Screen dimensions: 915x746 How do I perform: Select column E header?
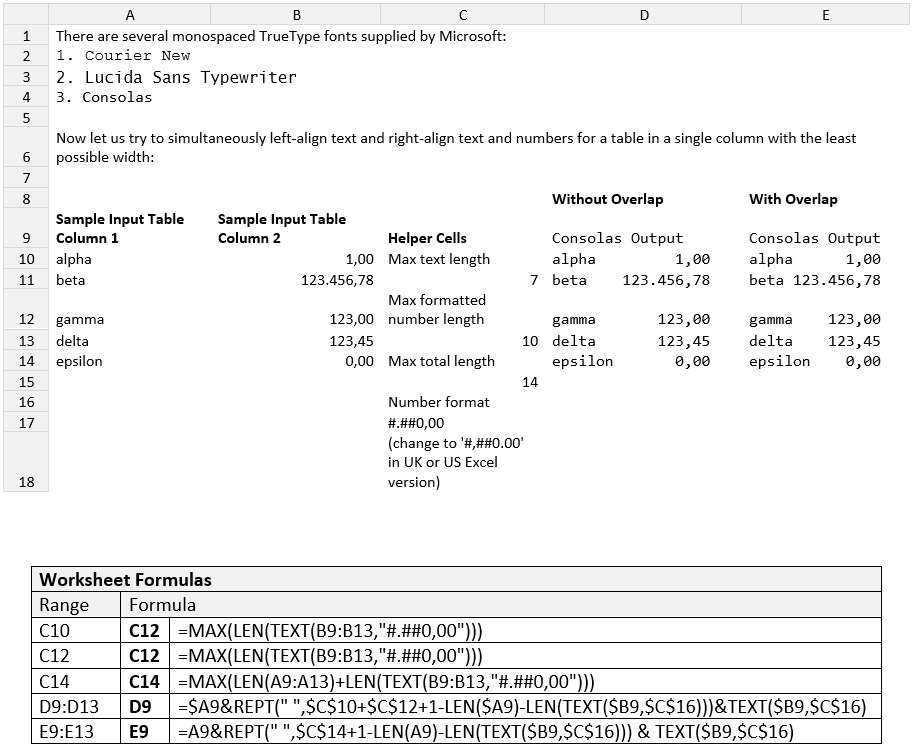[x=825, y=15]
